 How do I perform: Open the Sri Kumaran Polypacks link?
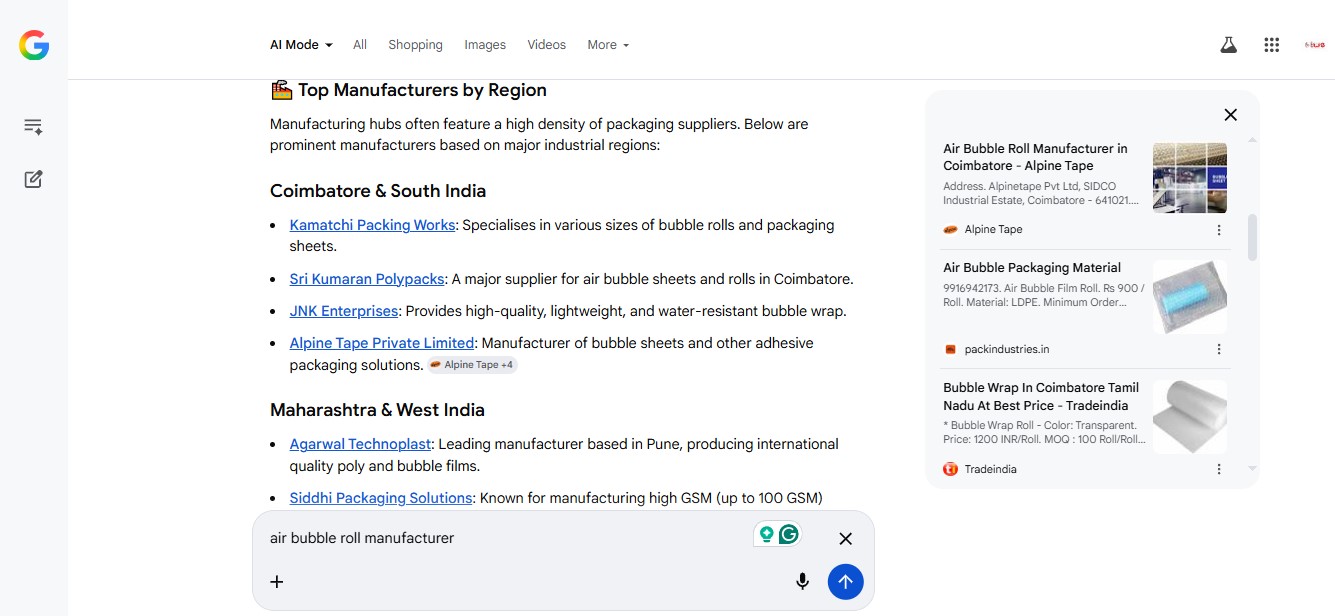pos(365,279)
